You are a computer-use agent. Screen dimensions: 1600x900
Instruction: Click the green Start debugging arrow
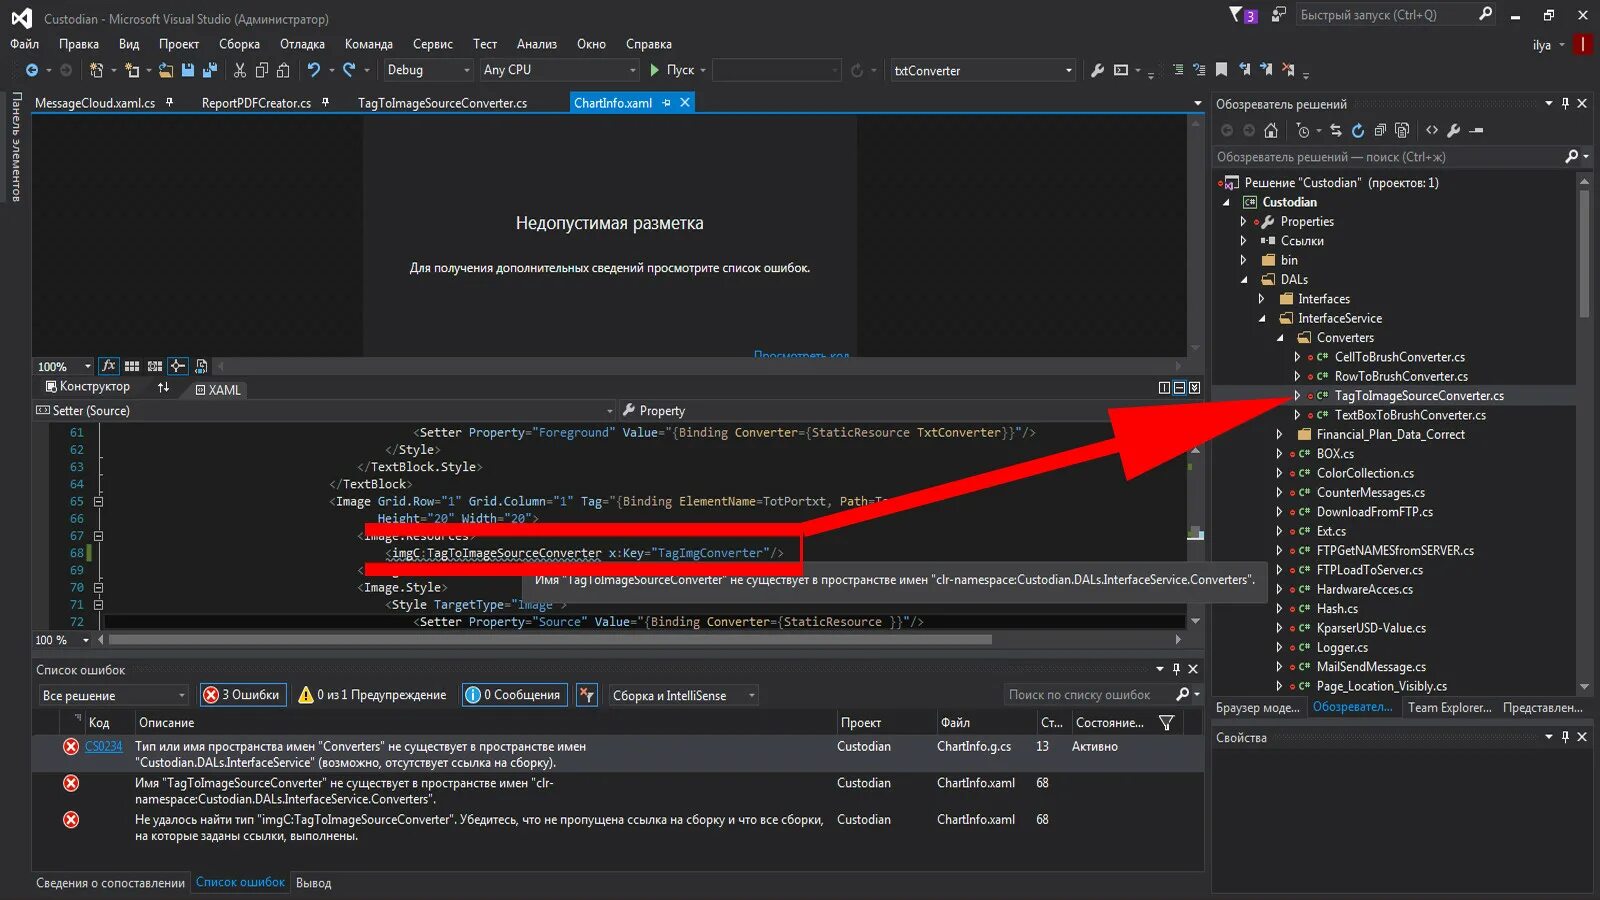[654, 70]
